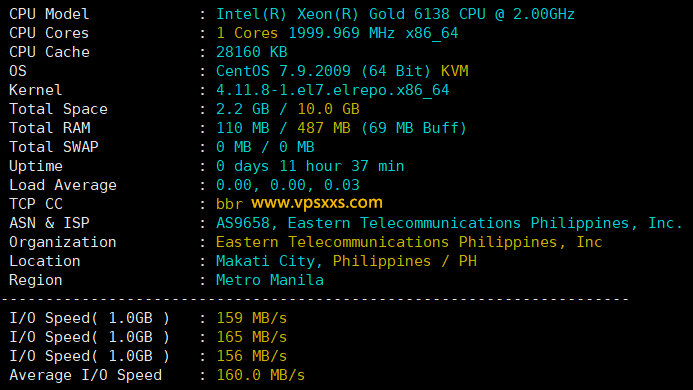The image size is (693, 390).
Task: Select the 'OS' label
Action: [18, 71]
